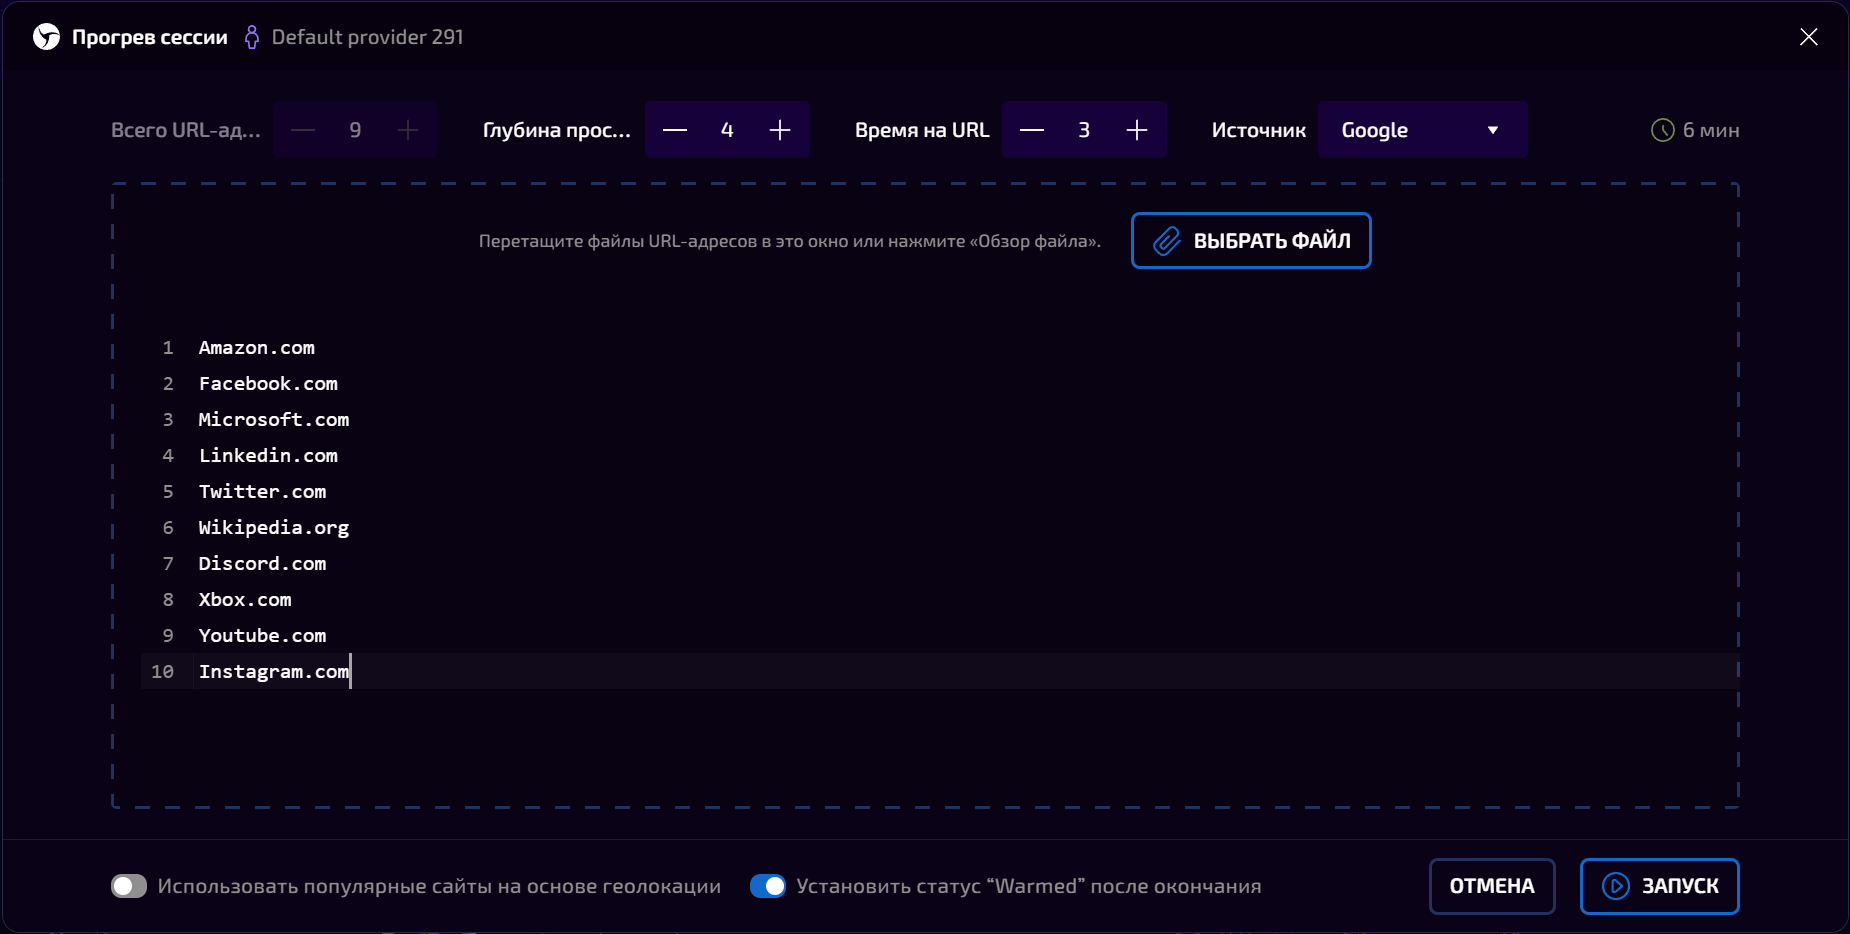
Task: Increase the Глубина просмотра value
Action: (x=780, y=130)
